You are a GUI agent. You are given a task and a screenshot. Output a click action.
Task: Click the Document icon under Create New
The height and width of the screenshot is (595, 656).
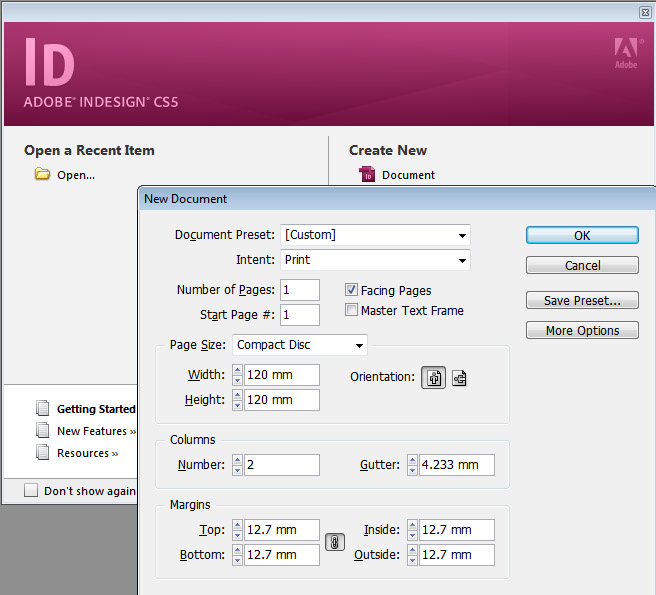point(367,174)
